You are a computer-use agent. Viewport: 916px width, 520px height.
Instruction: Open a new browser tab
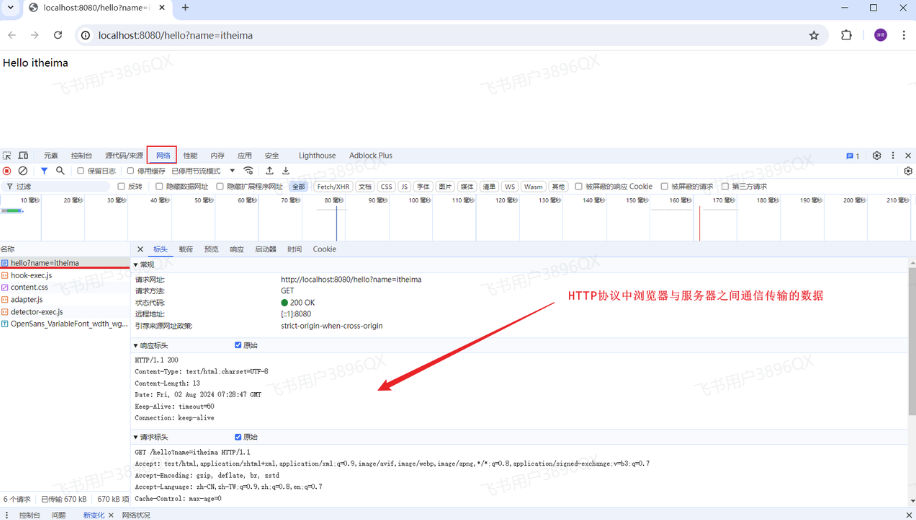pyautogui.click(x=185, y=8)
